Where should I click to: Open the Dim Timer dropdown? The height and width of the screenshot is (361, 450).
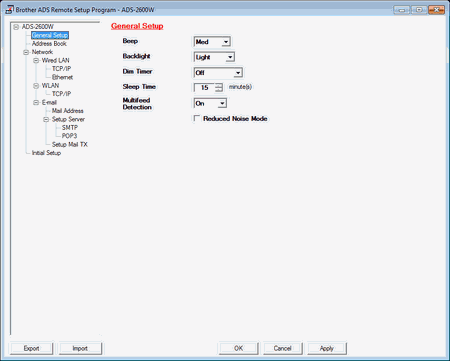click(x=218, y=73)
